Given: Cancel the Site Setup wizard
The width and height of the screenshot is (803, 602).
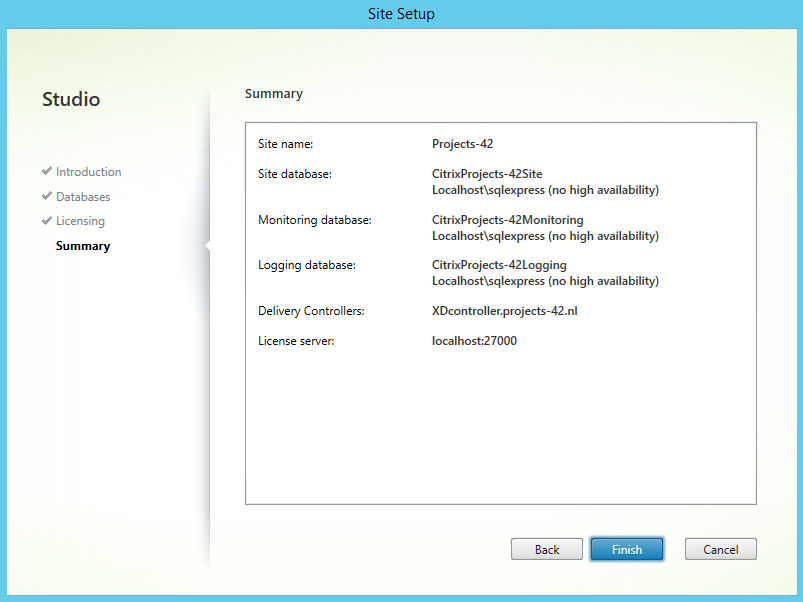Looking at the screenshot, I should point(721,549).
